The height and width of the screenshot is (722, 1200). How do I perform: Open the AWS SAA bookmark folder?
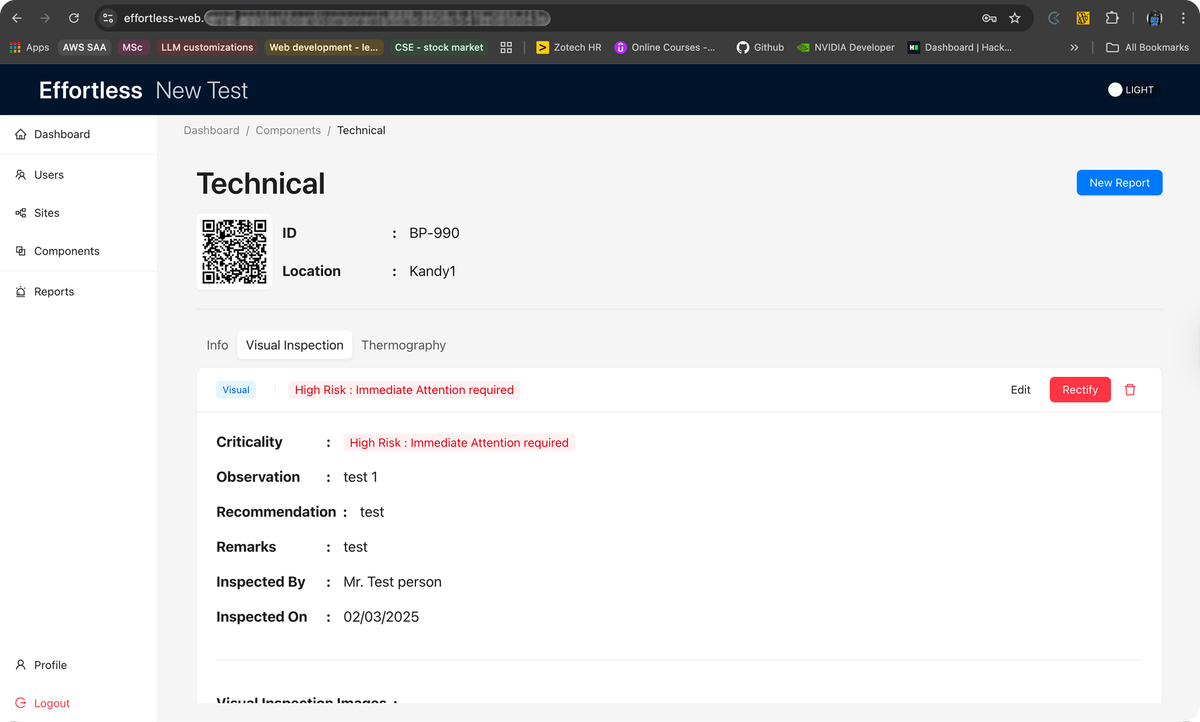pos(84,47)
